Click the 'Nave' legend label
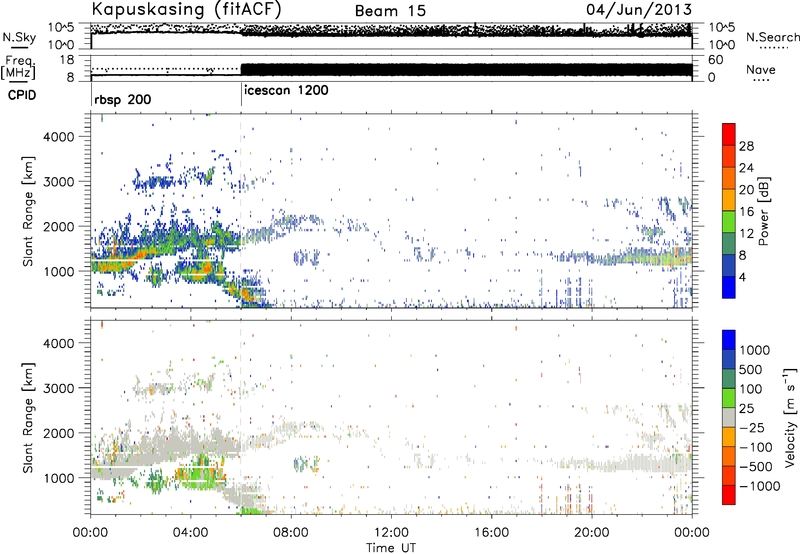This screenshot has width=800, height=554. coord(761,70)
